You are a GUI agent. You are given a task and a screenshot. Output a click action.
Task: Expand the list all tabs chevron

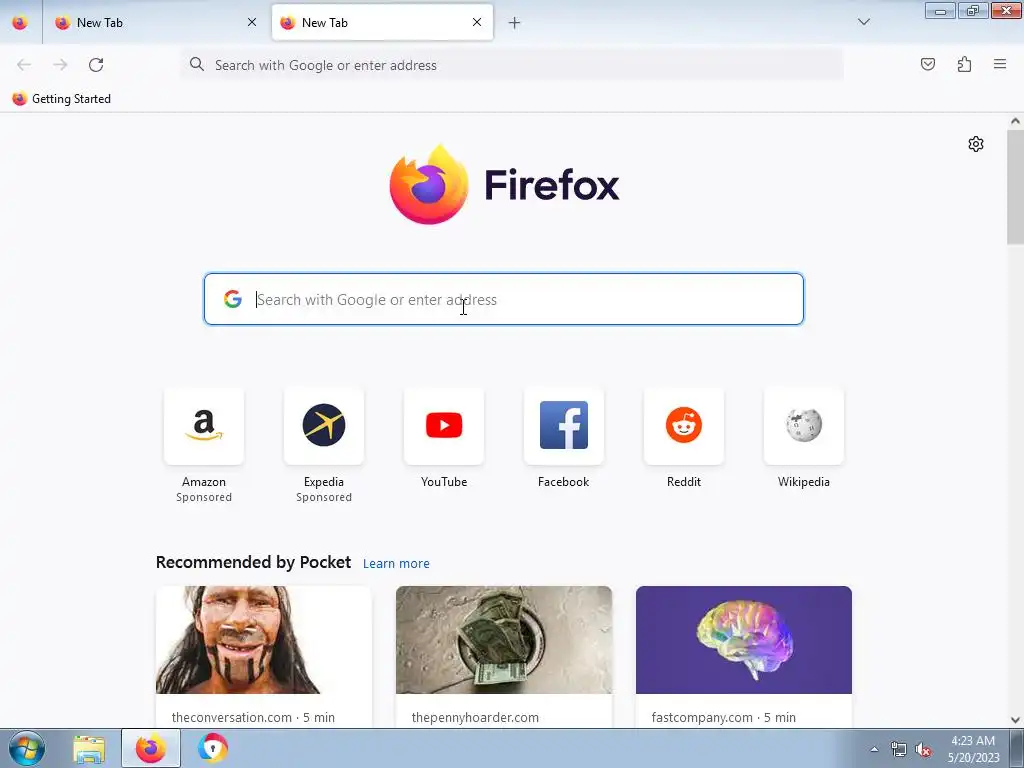click(863, 22)
